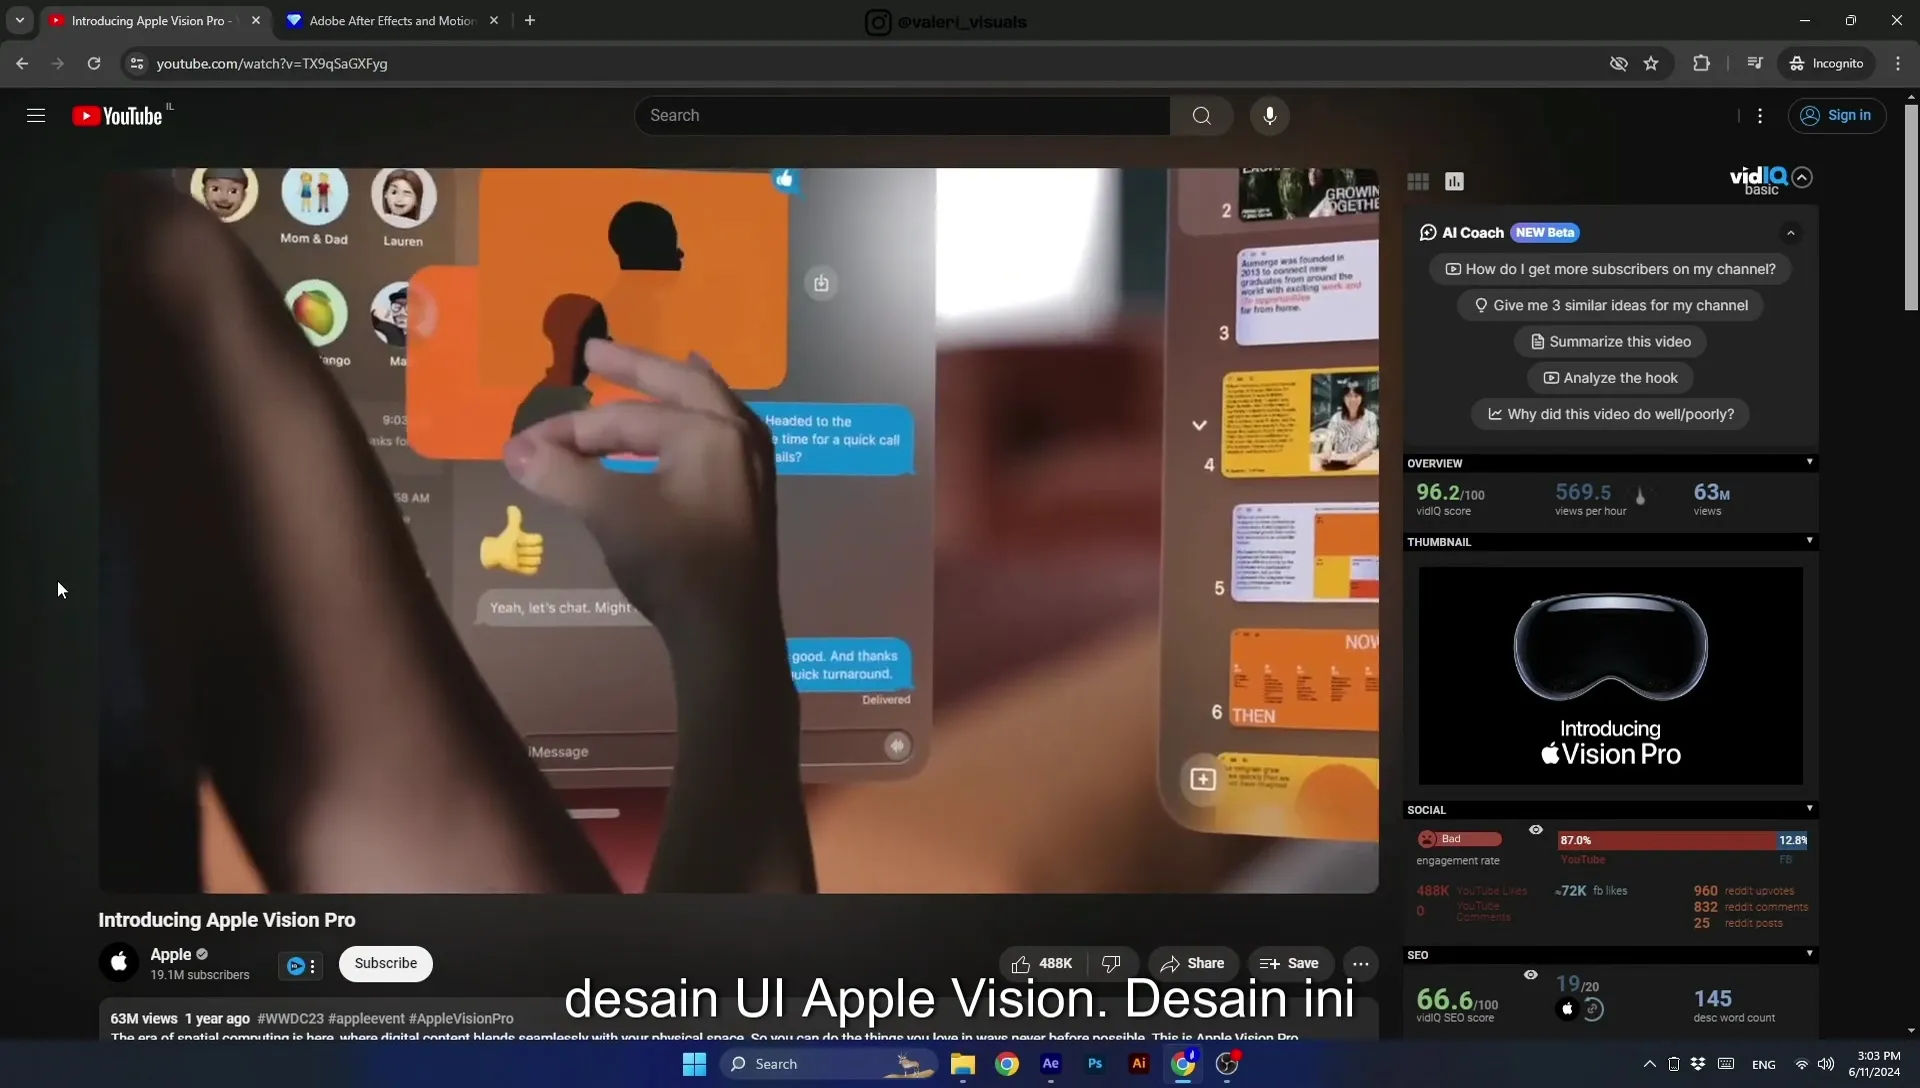Click Summarize this video
The width and height of the screenshot is (1920, 1088).
pyautogui.click(x=1610, y=342)
